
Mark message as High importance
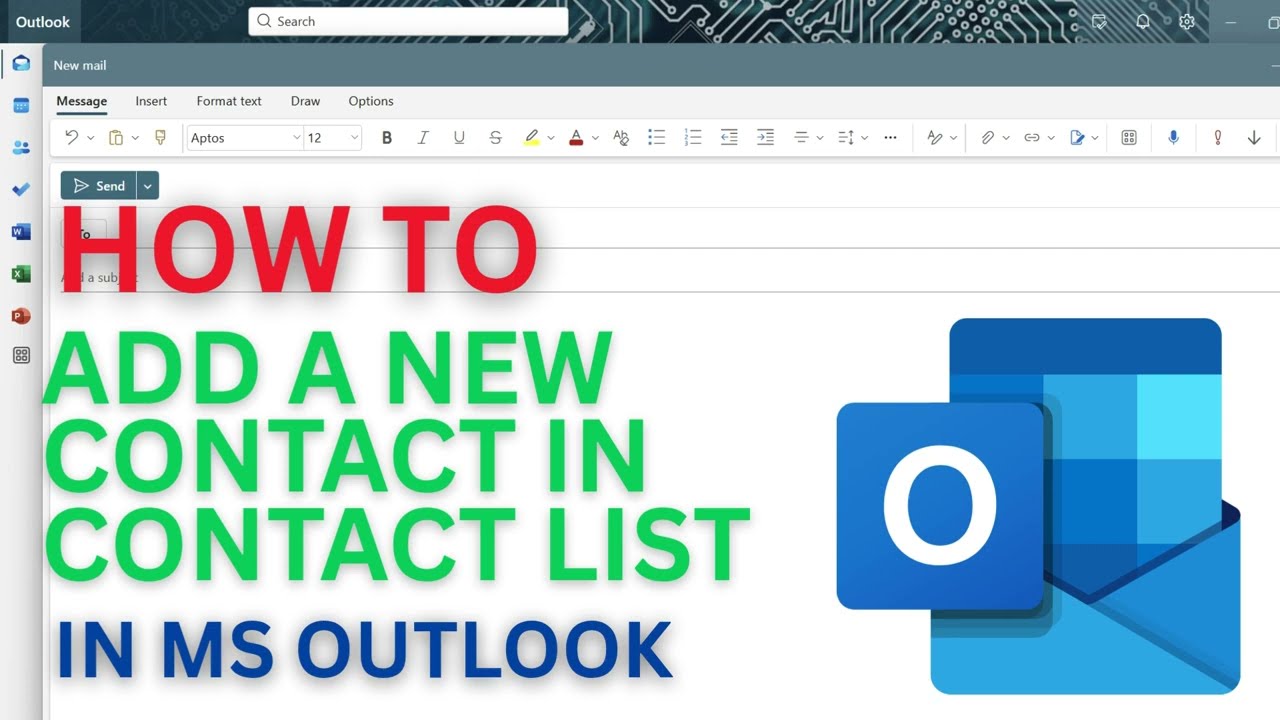tap(1217, 138)
